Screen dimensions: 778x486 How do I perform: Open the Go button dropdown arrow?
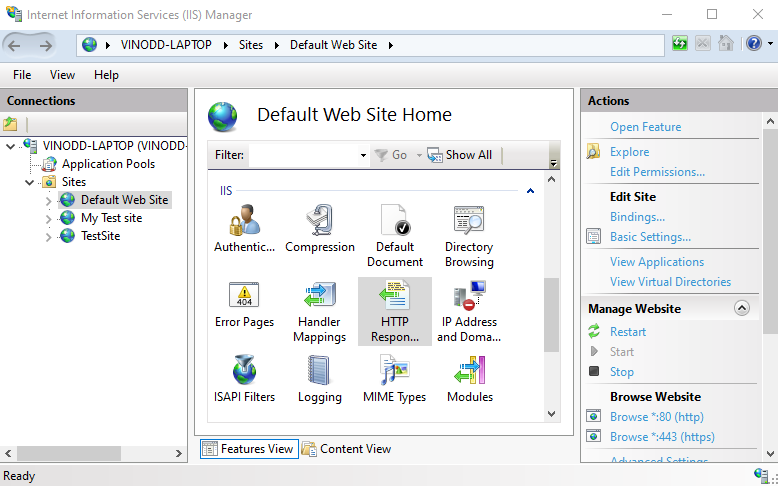point(419,155)
